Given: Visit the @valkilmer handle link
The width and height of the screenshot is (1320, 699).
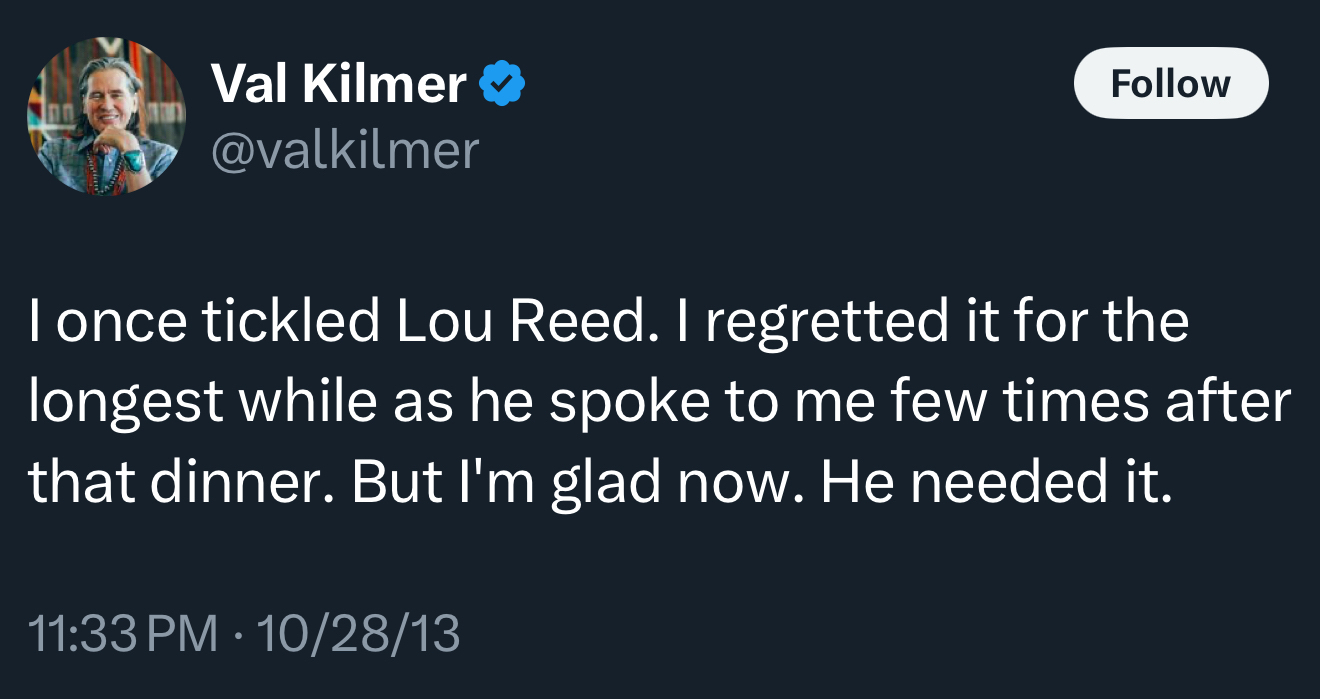Looking at the screenshot, I should click(x=345, y=150).
